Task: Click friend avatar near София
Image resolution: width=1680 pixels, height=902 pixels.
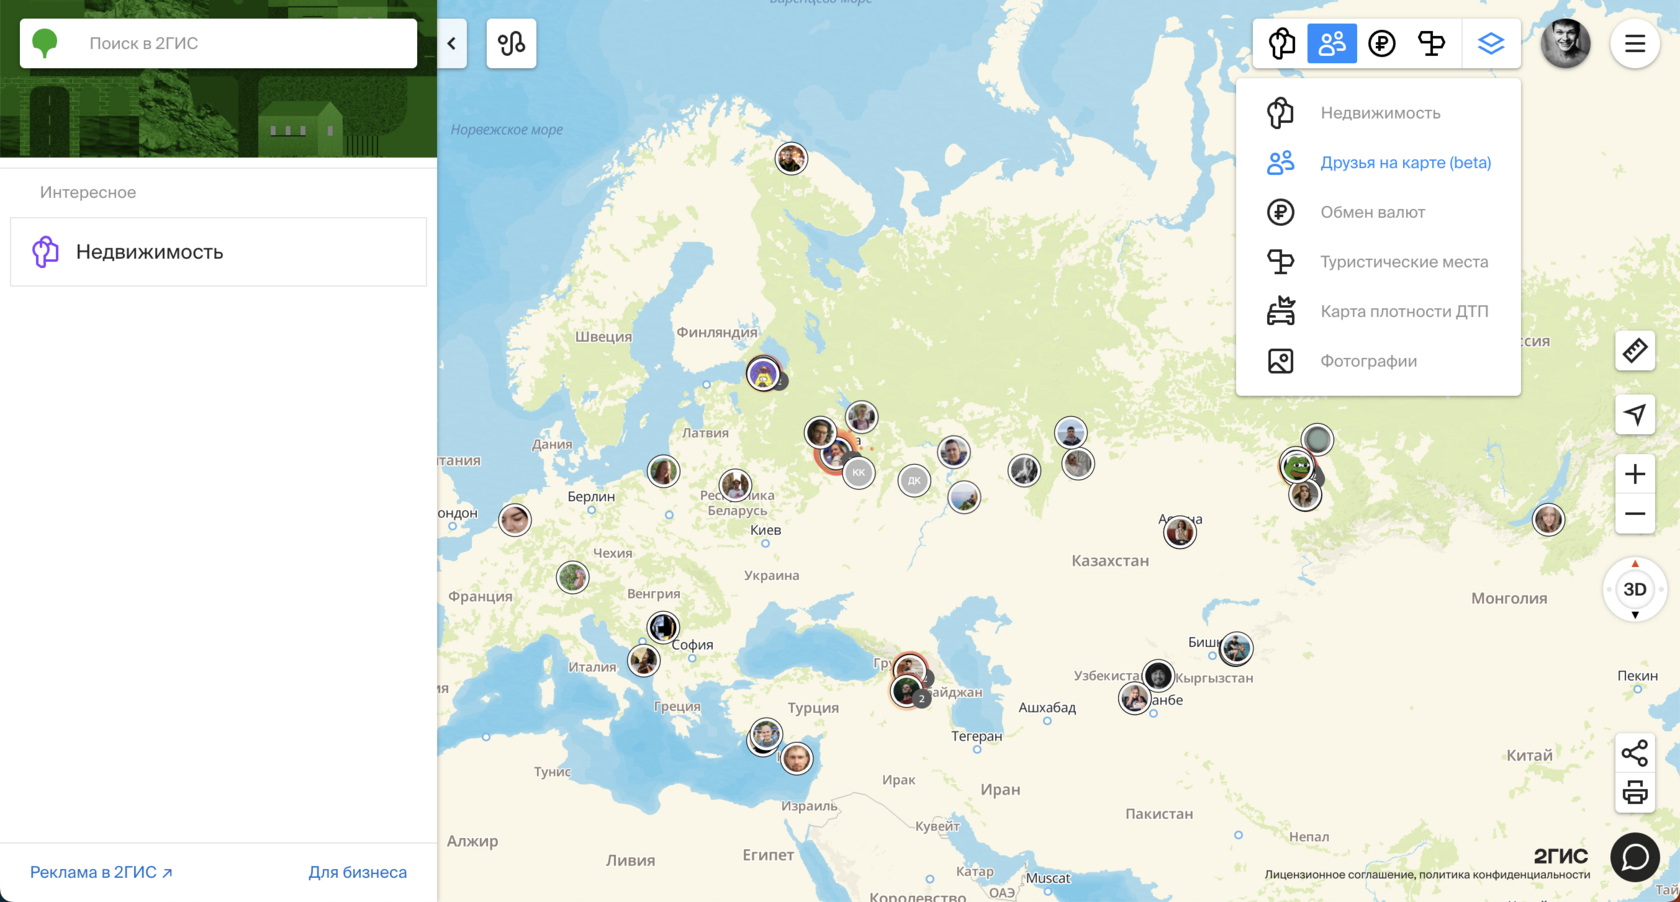Action: click(662, 627)
